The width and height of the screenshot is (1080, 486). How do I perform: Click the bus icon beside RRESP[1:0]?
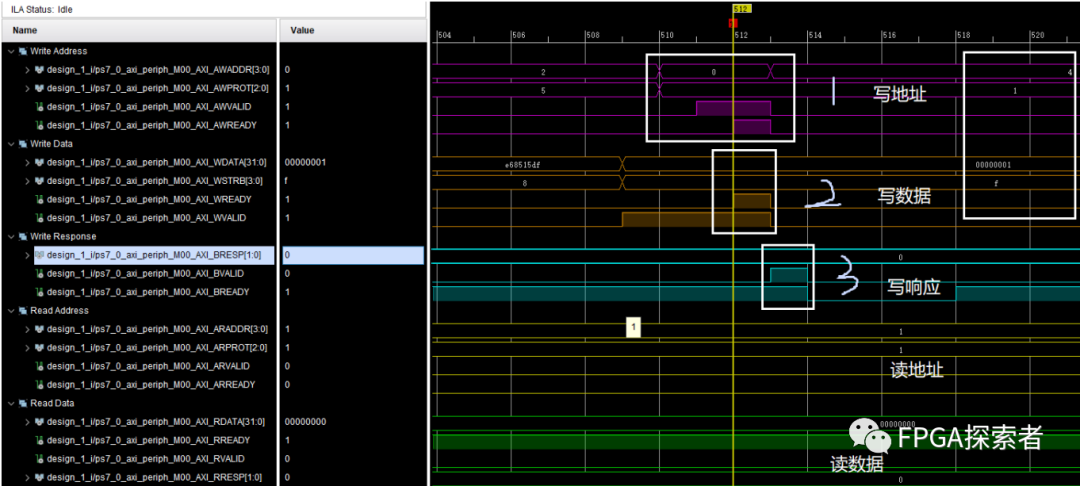coord(39,477)
